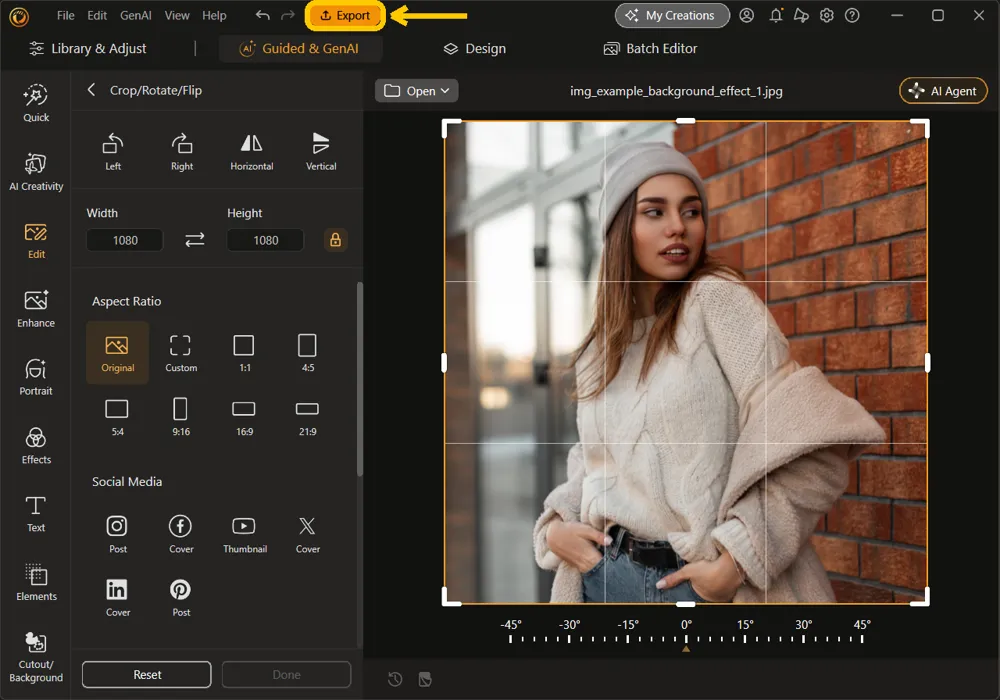1000x700 pixels.
Task: Select the Text tool
Action: click(36, 514)
